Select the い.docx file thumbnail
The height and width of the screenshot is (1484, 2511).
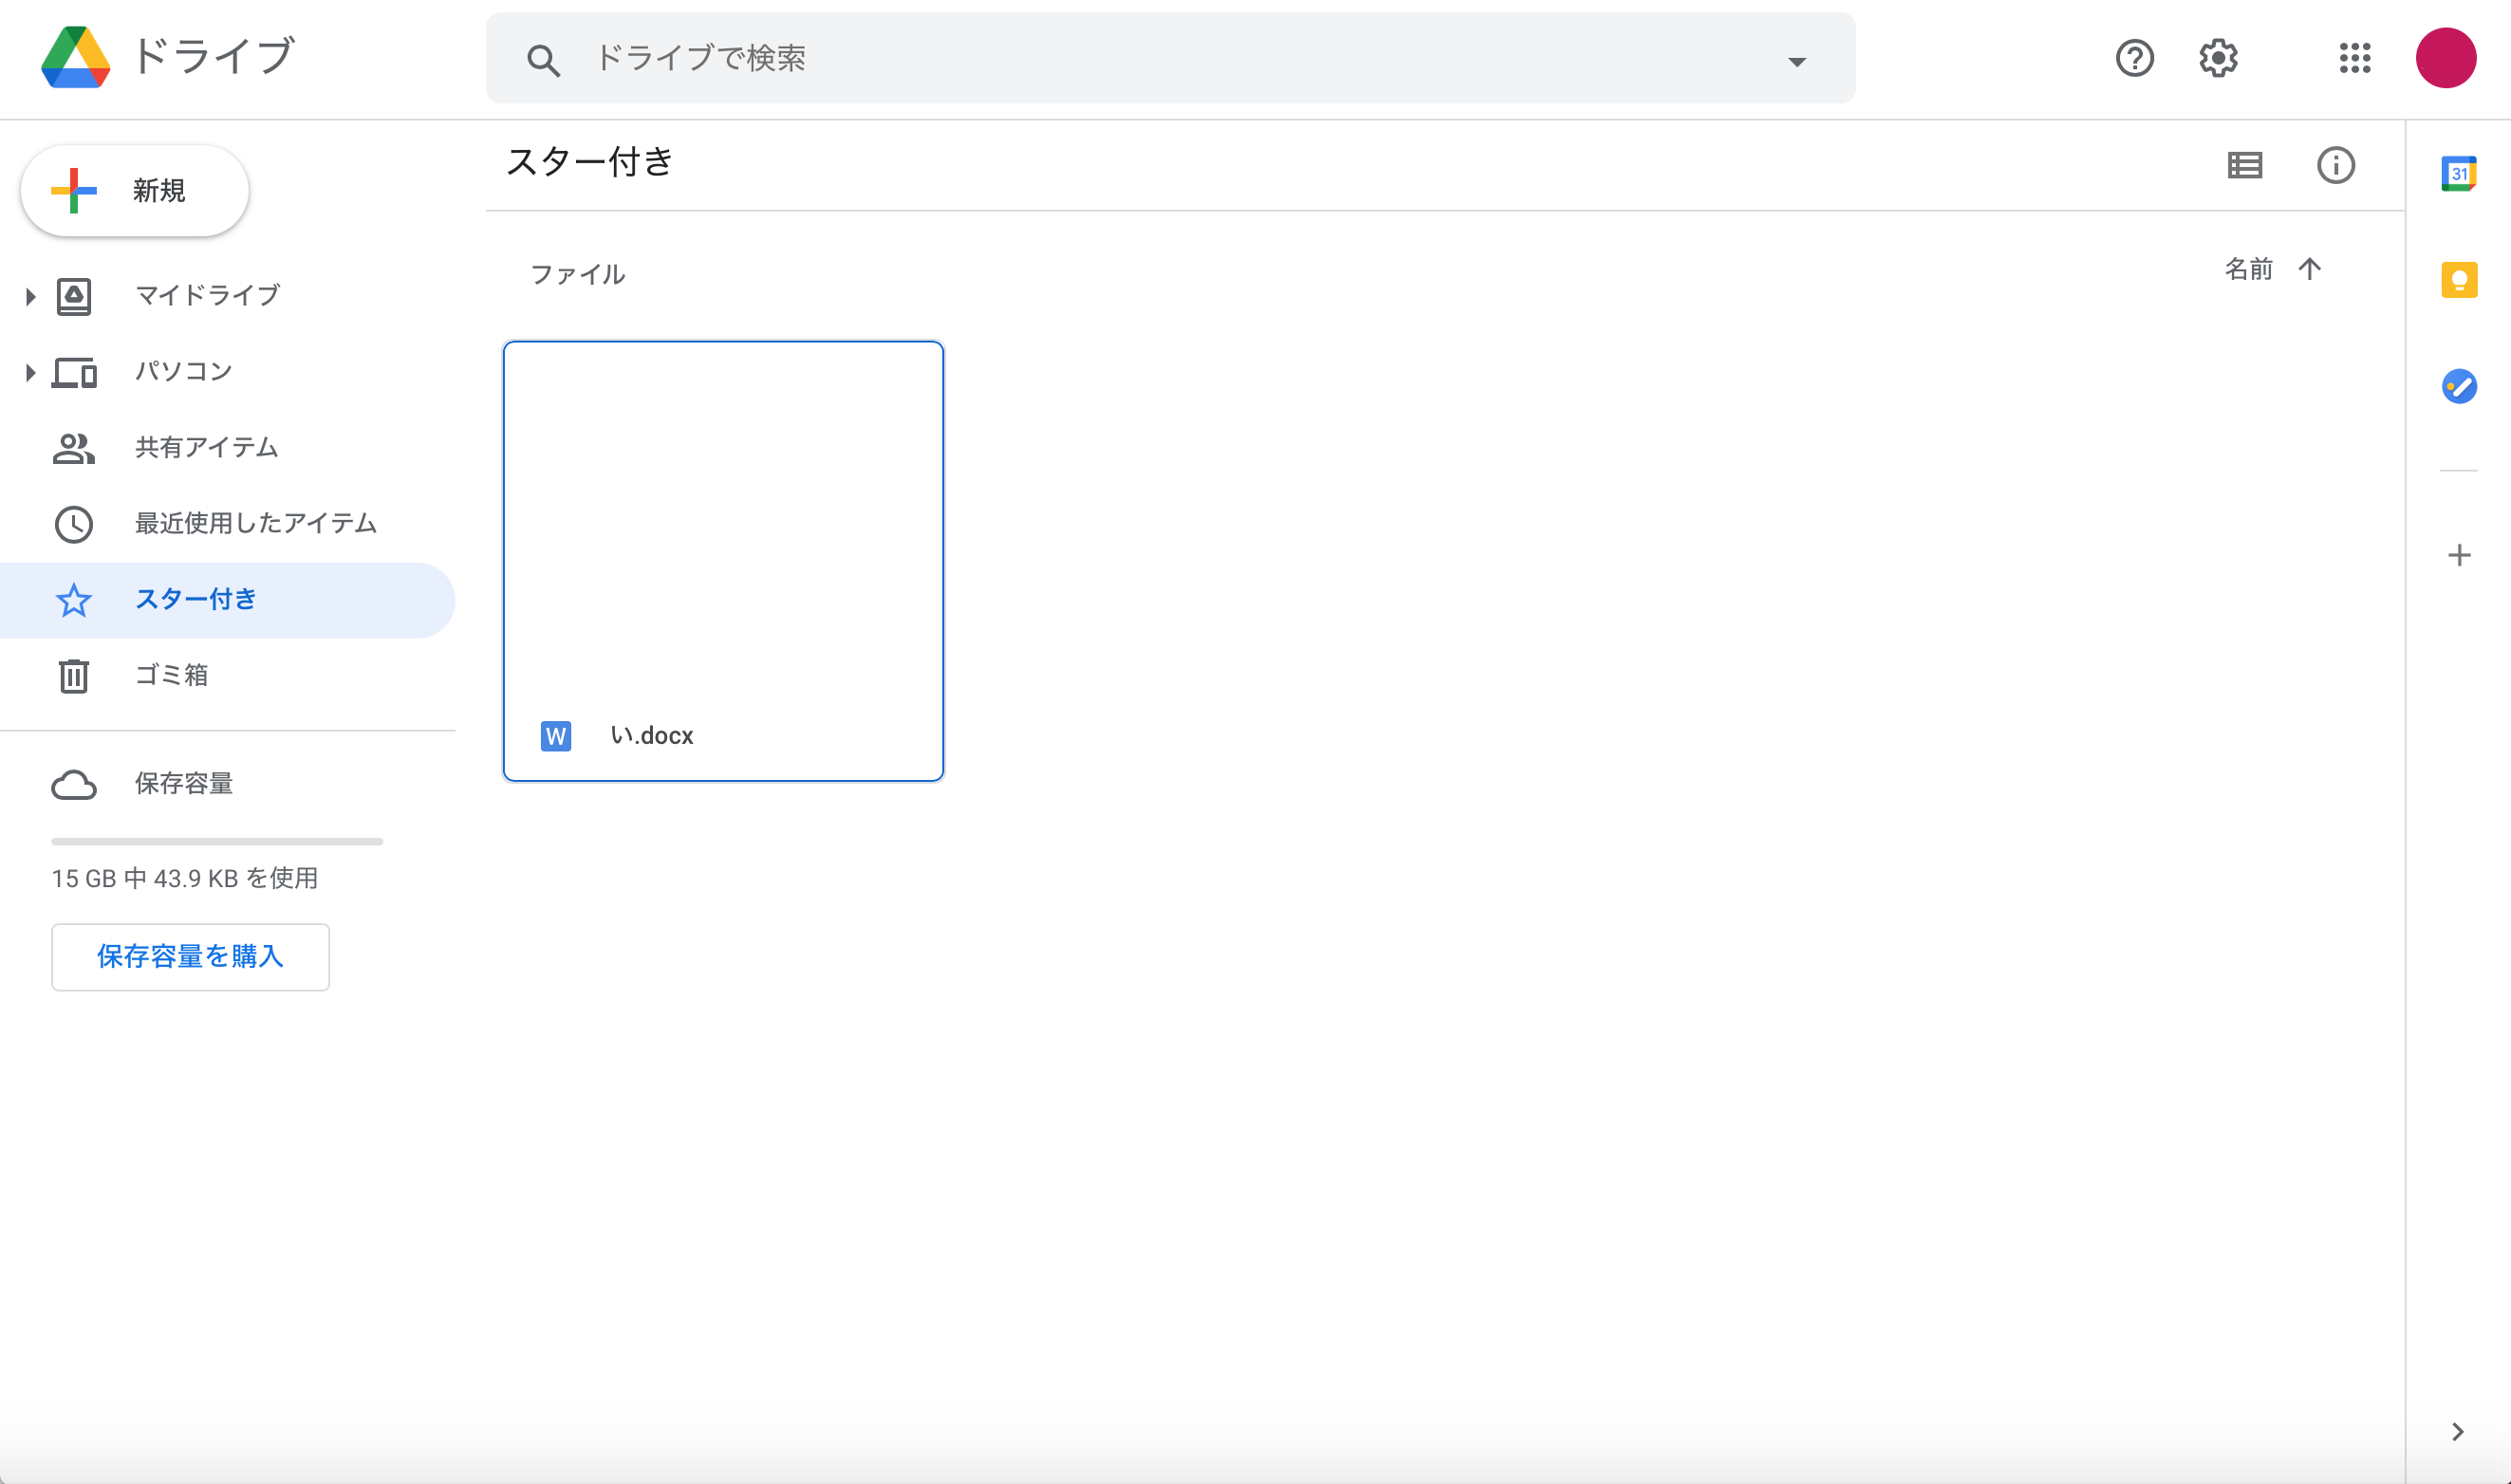(723, 561)
